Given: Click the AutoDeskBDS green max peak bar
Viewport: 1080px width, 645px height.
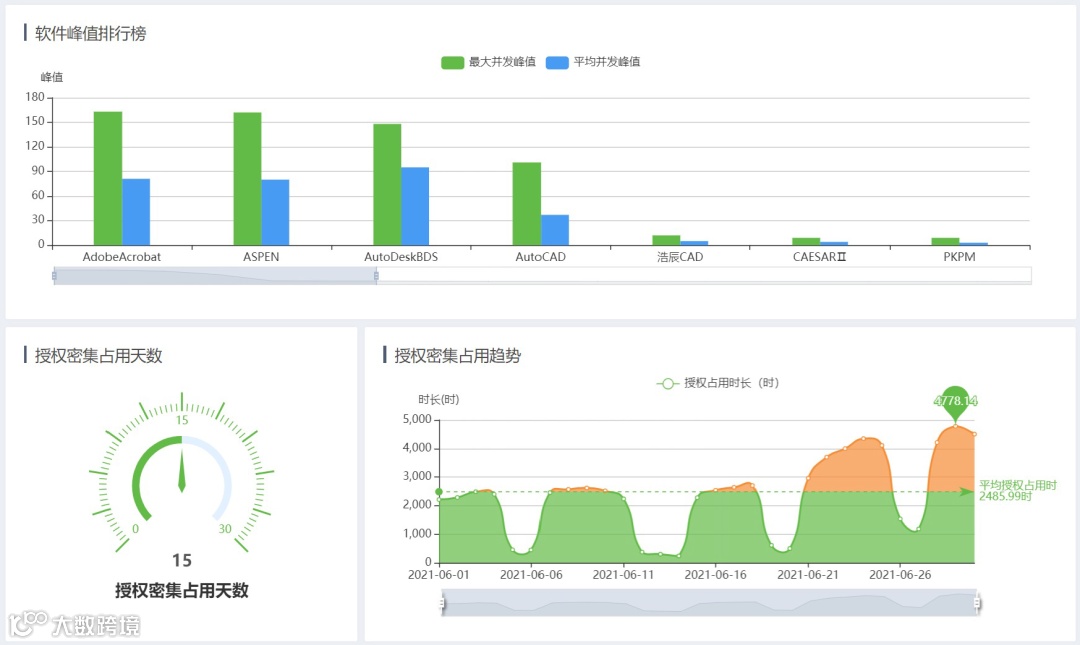Looking at the screenshot, I should pos(387,185).
